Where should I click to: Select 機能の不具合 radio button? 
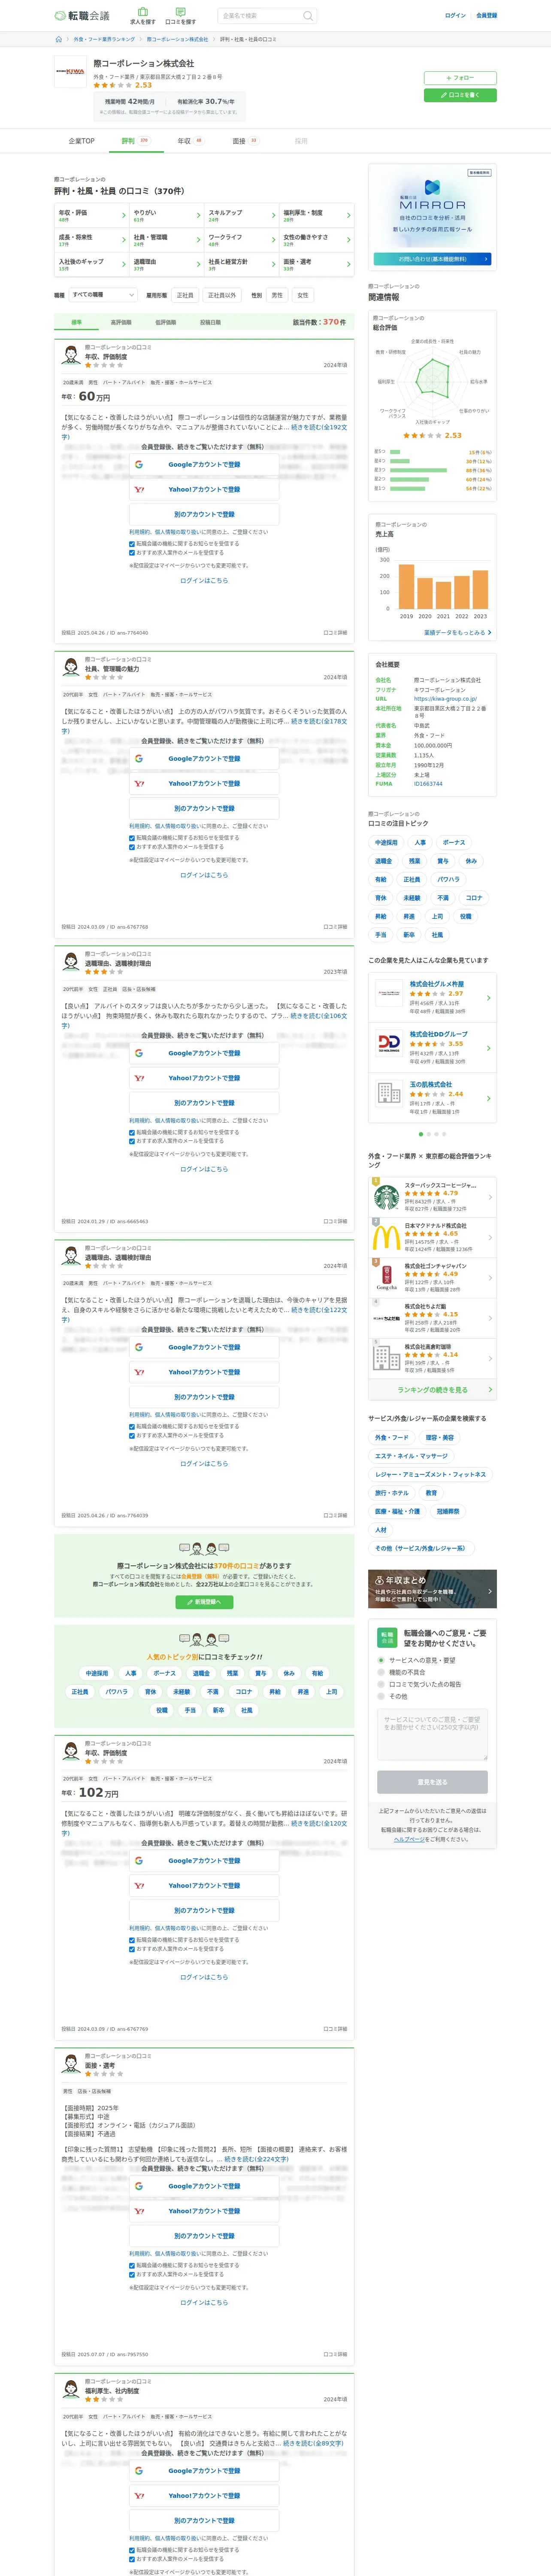381,1672
